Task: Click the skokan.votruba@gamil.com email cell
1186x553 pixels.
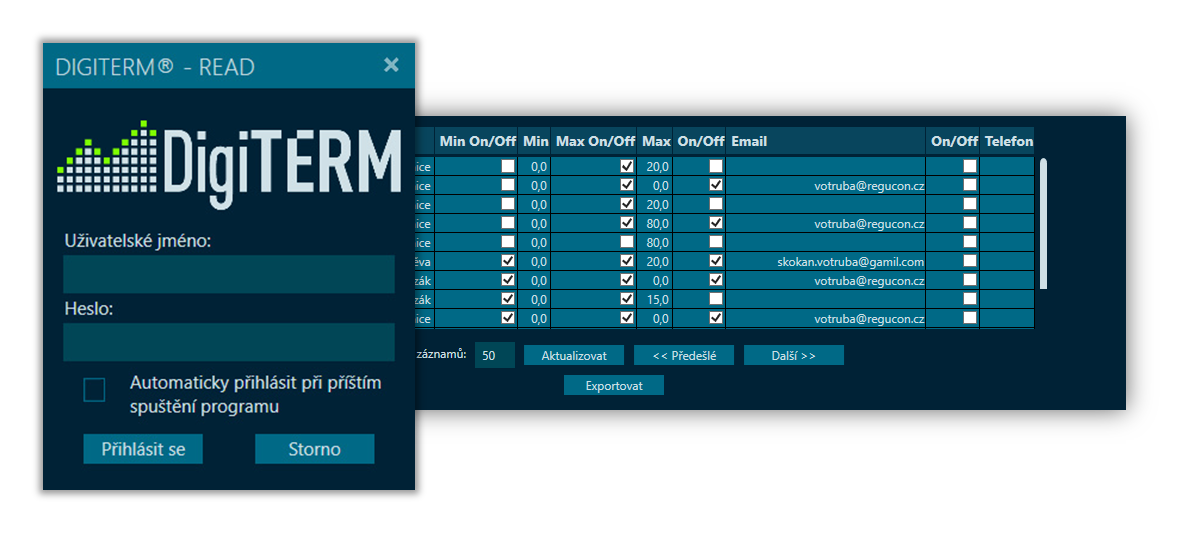Action: pos(826,262)
